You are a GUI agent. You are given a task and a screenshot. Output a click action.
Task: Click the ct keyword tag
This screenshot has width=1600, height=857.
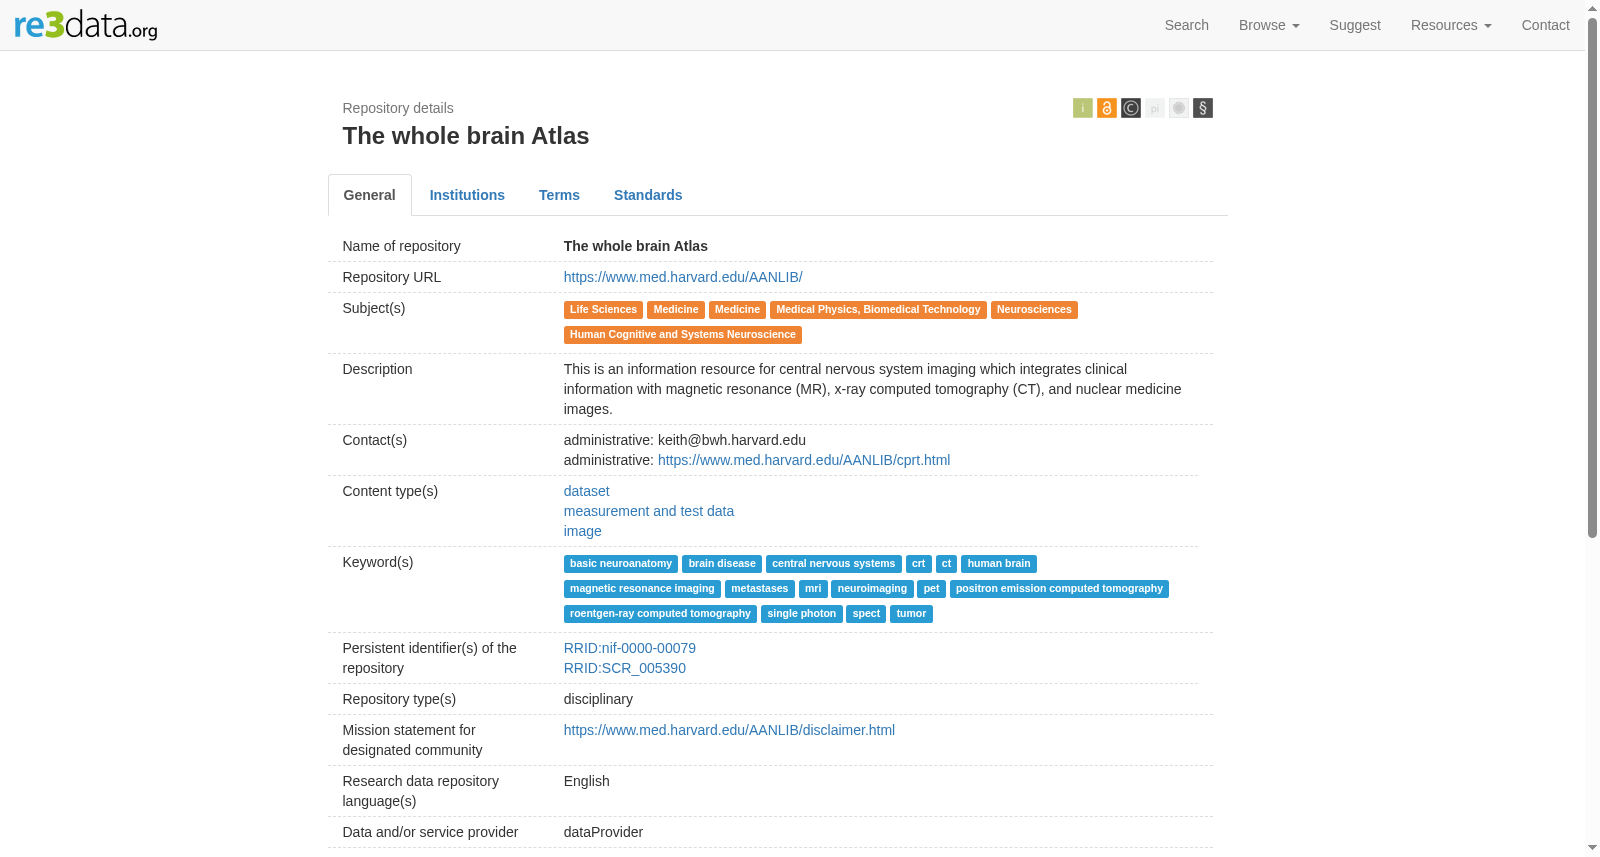pos(947,564)
